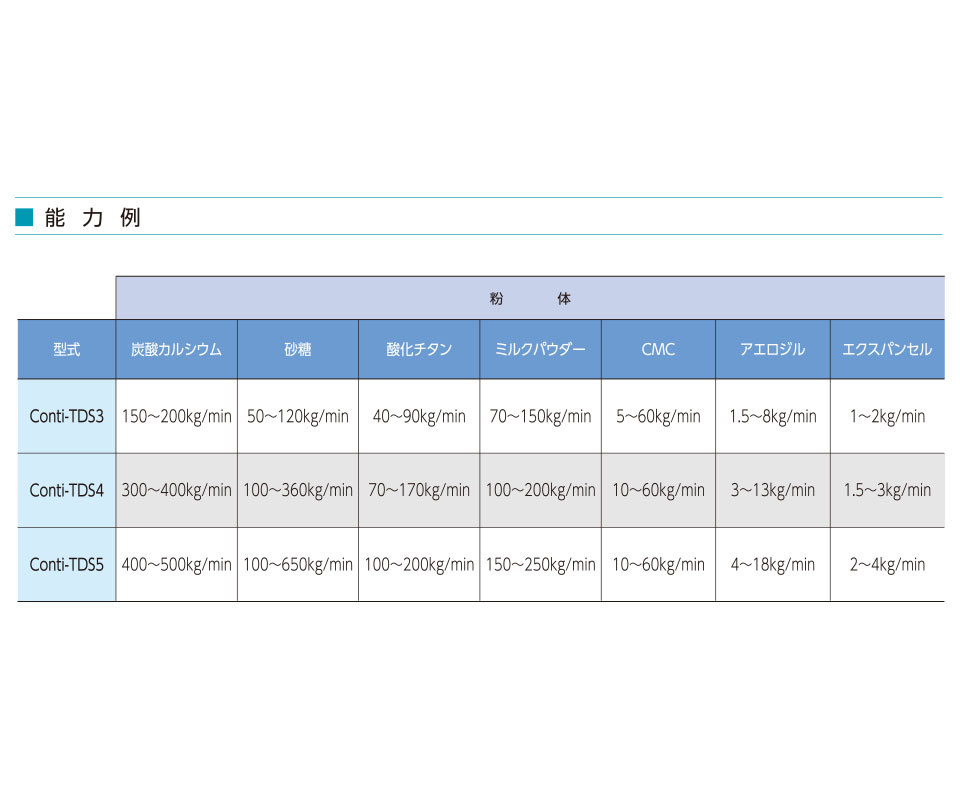This screenshot has width=960, height=800.
Task: Click the 70~150kg/min cell
Action: click(x=540, y=416)
